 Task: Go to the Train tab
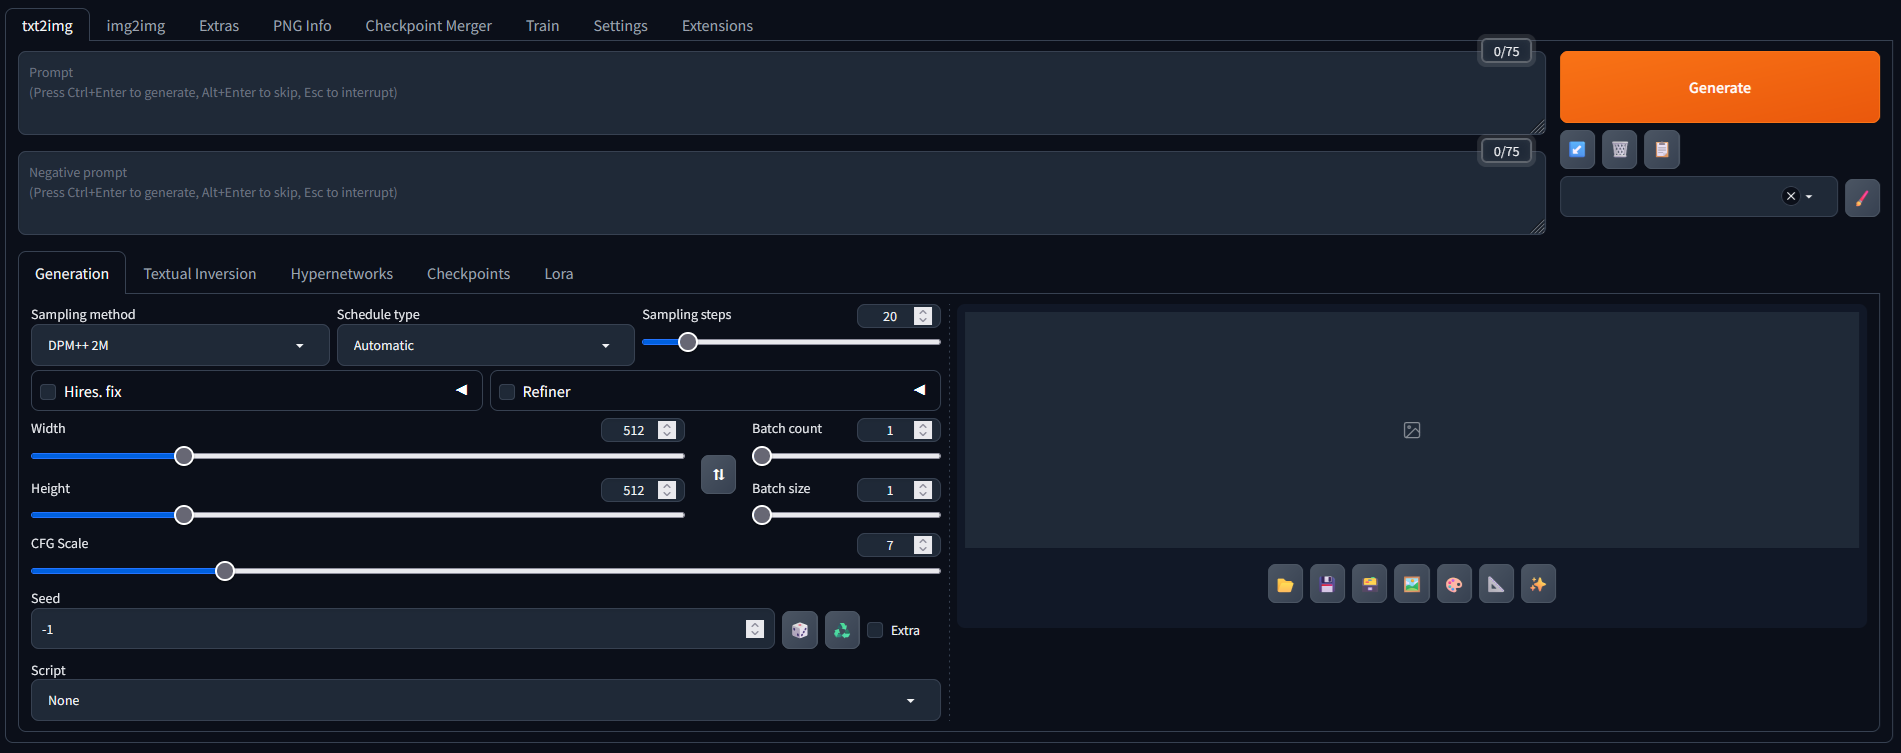pos(542,25)
